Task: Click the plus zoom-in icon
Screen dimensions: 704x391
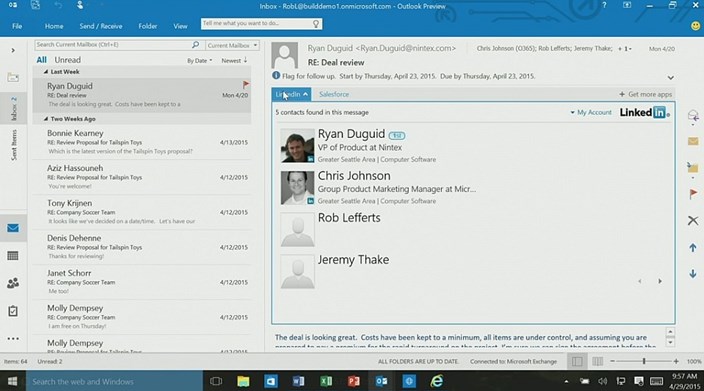Action: pyautogui.click(x=676, y=361)
